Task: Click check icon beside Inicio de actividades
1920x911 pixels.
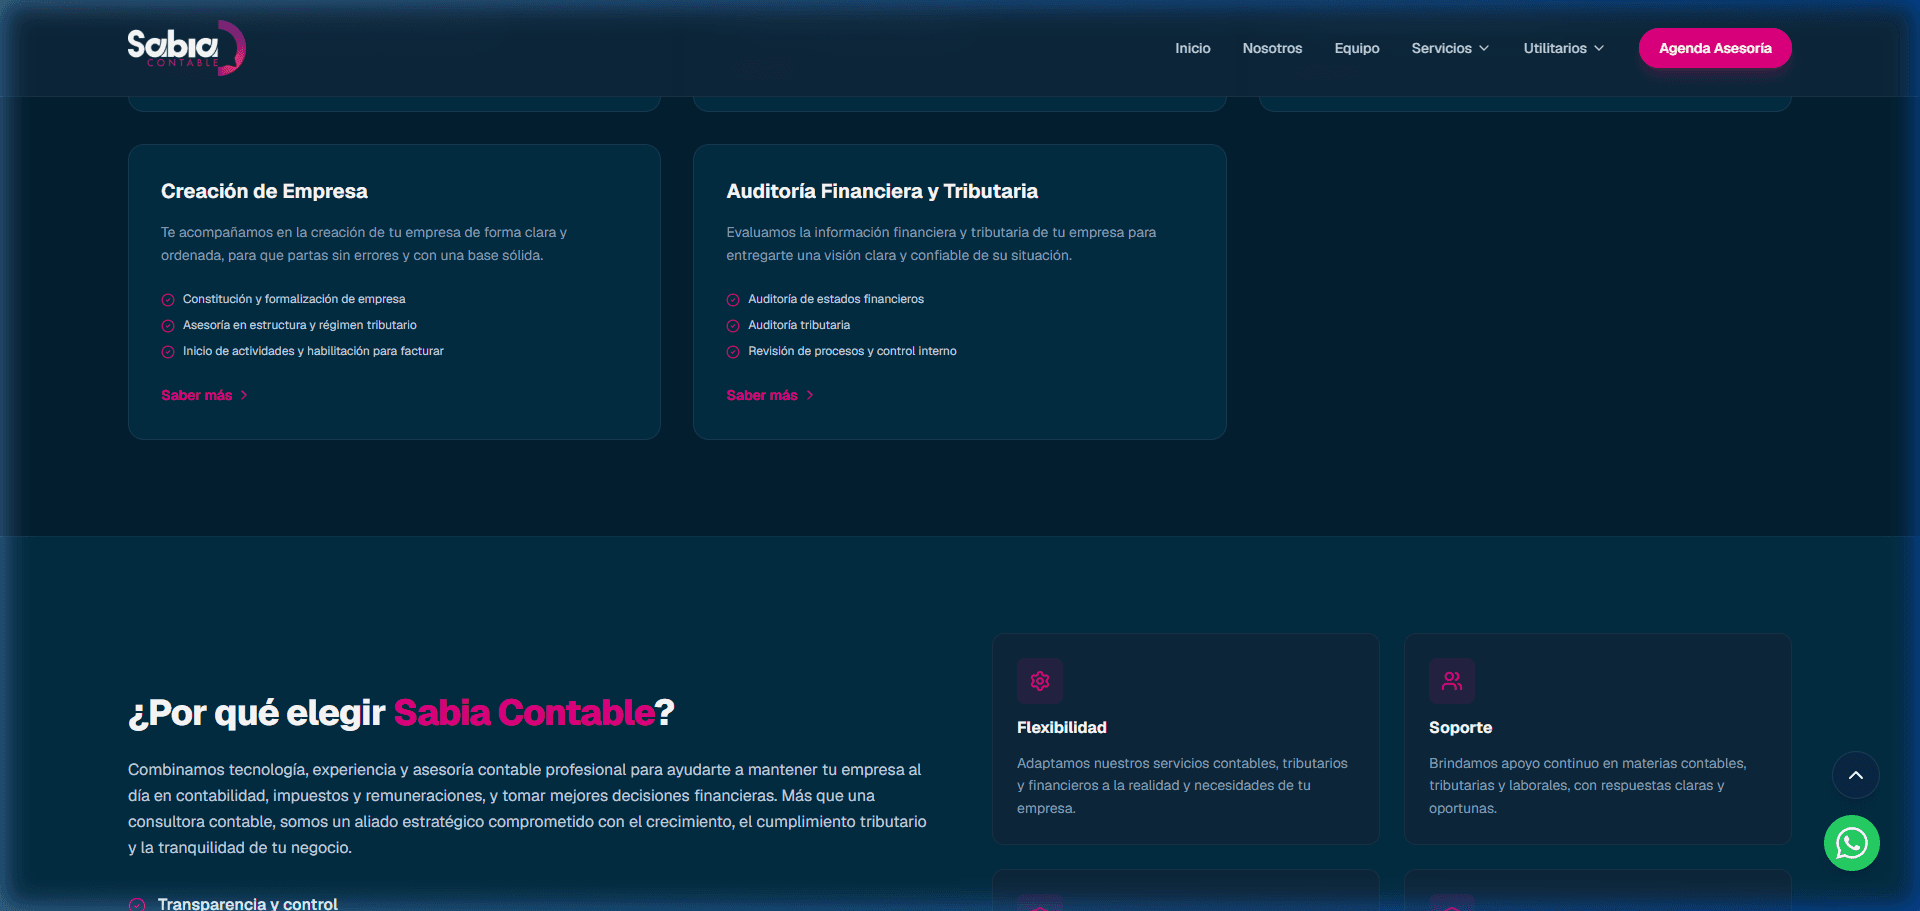Action: 168,352
